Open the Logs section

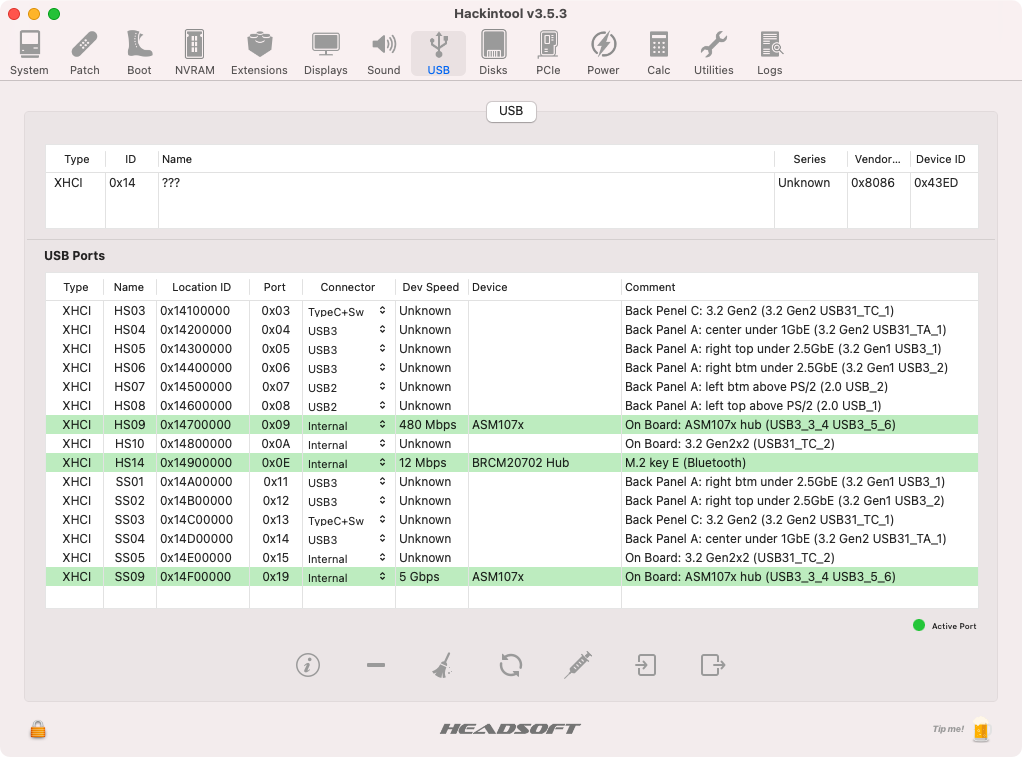pyautogui.click(x=770, y=53)
